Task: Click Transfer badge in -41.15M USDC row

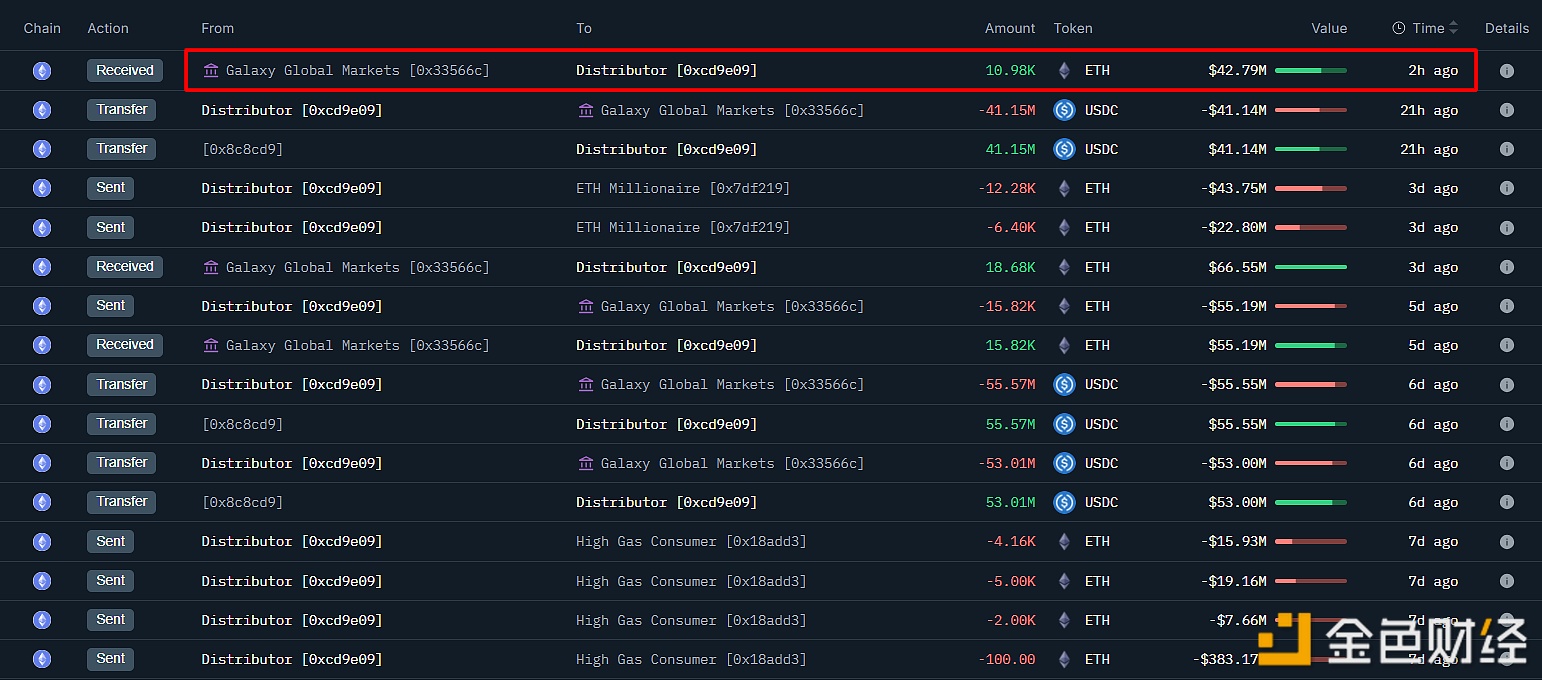Action: pyautogui.click(x=122, y=110)
